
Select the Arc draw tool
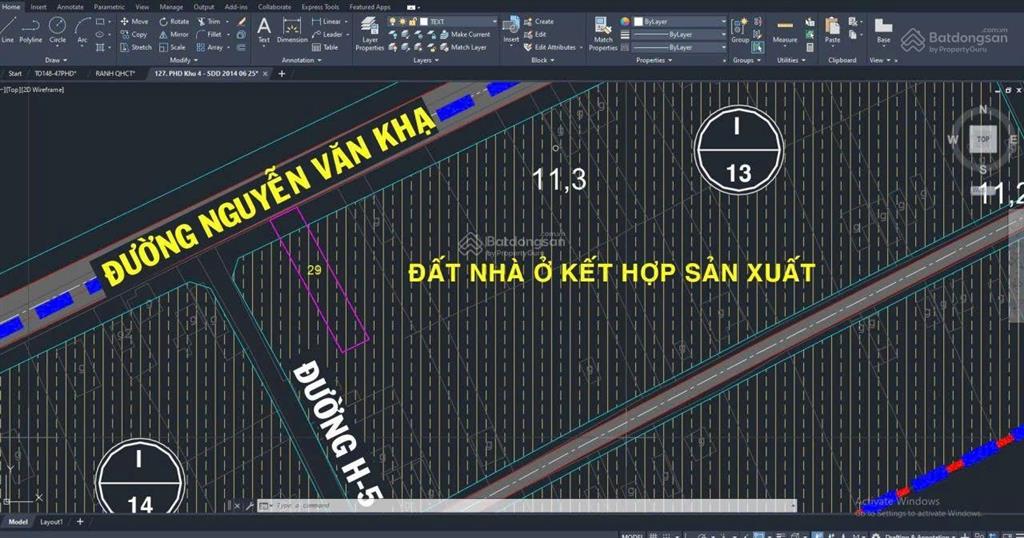(82, 31)
